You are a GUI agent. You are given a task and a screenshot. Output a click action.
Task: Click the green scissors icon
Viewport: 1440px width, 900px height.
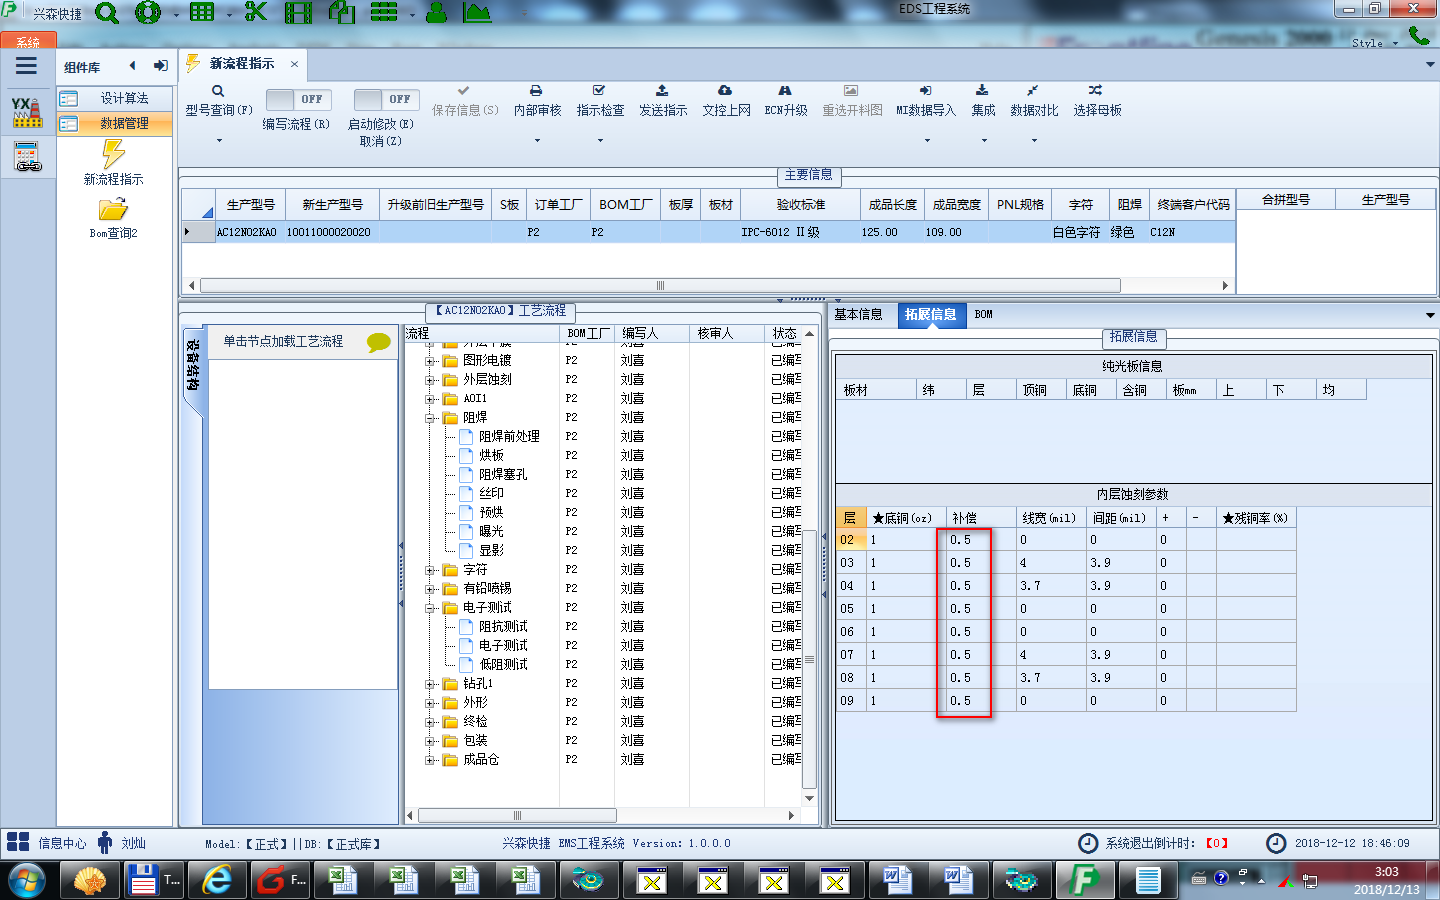tap(256, 12)
